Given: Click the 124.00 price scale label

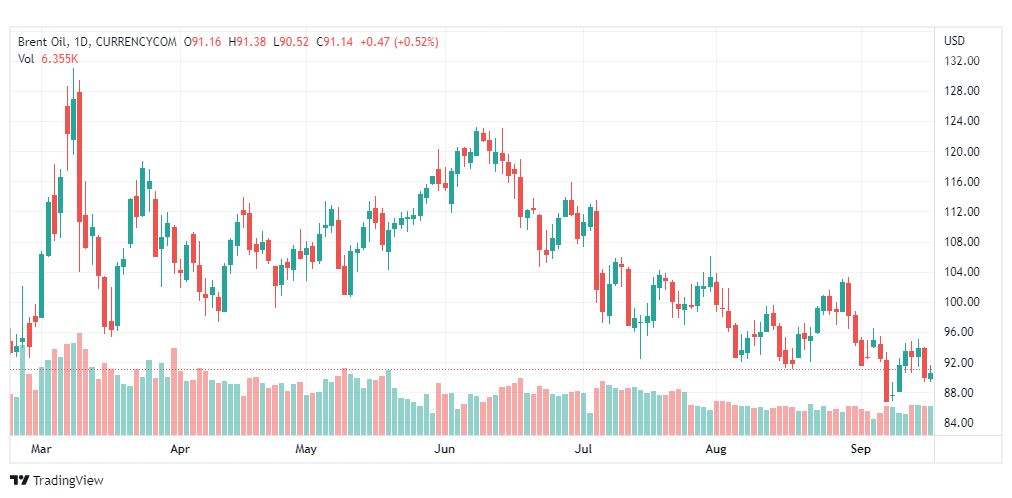Looking at the screenshot, I should point(961,122).
